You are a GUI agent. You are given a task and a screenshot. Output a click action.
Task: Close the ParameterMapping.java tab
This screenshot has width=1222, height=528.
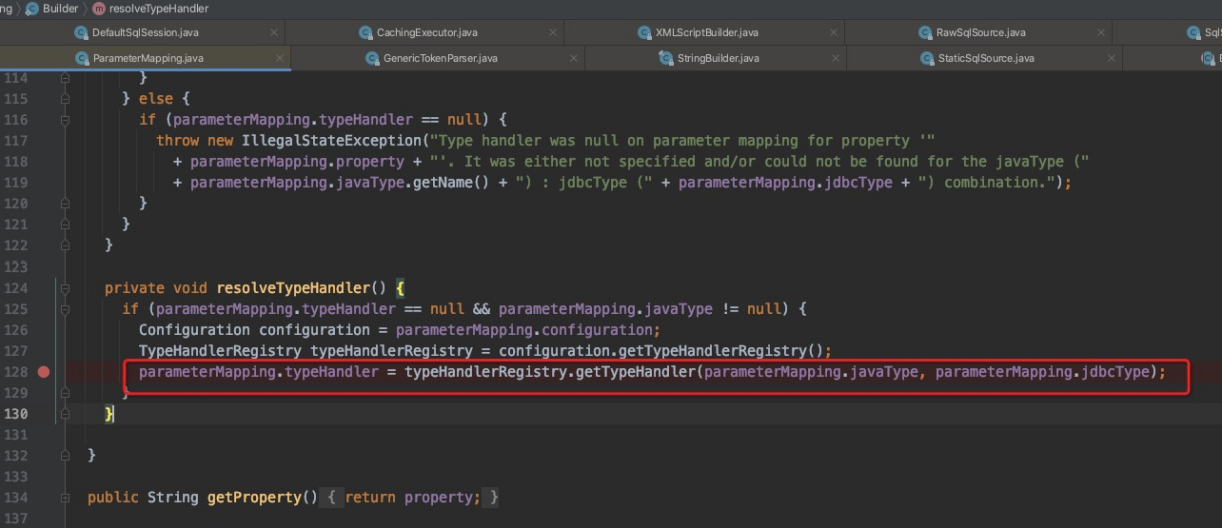tap(280, 58)
